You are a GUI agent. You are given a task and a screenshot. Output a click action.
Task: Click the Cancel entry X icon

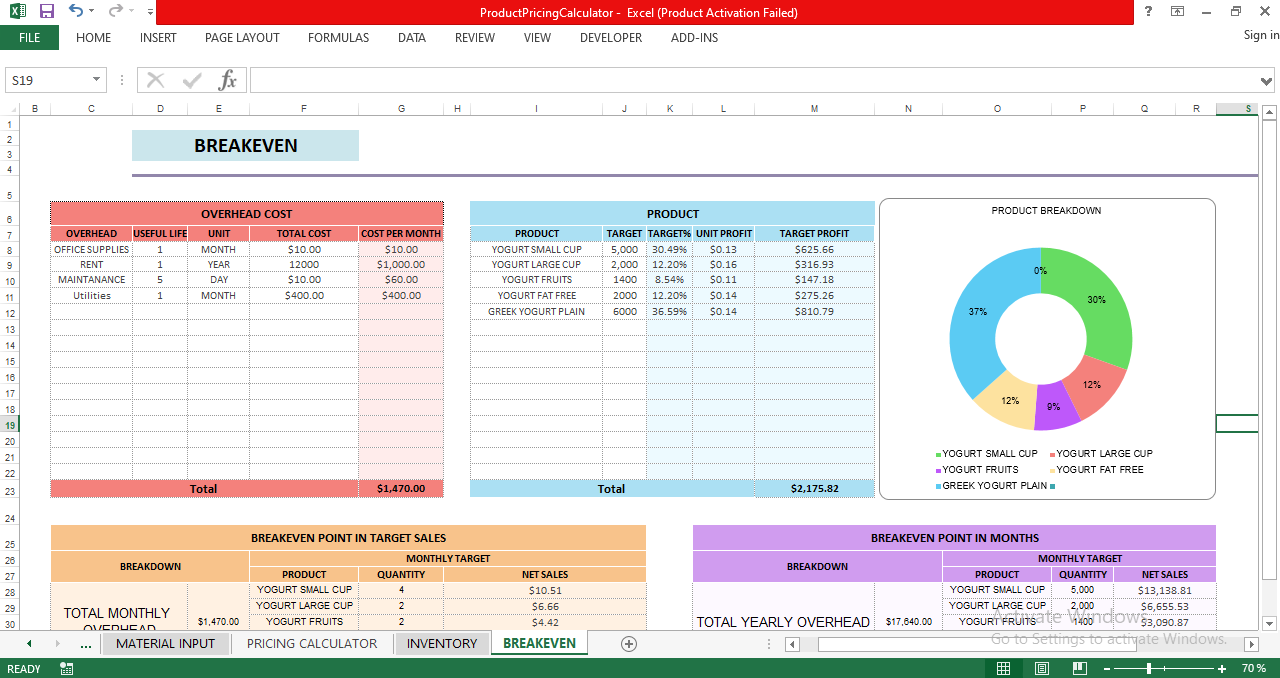[156, 80]
